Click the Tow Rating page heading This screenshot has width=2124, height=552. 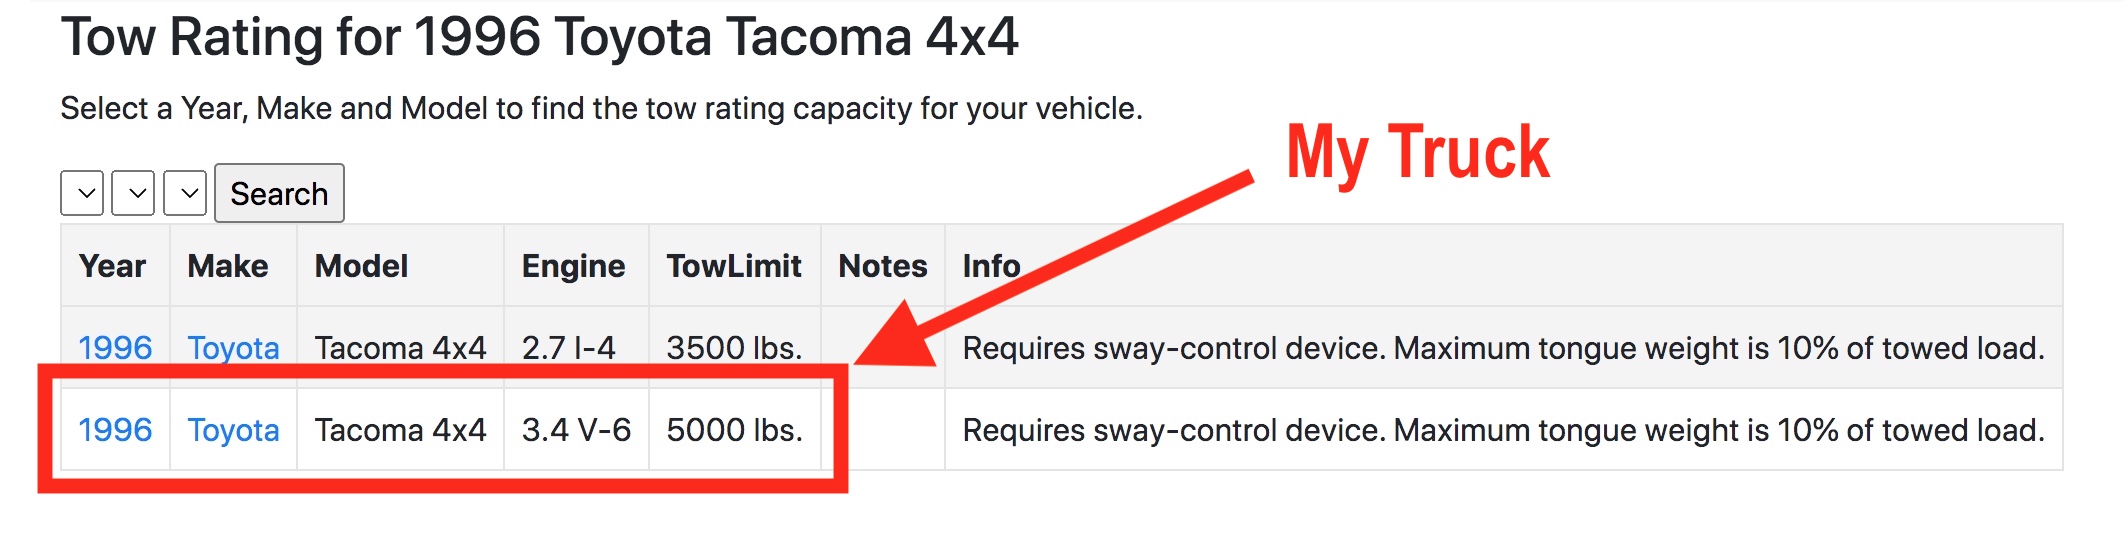click(x=540, y=38)
